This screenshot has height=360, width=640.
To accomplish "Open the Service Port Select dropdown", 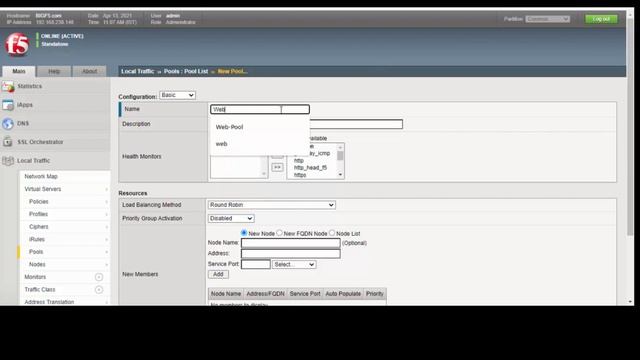I will pos(294,264).
